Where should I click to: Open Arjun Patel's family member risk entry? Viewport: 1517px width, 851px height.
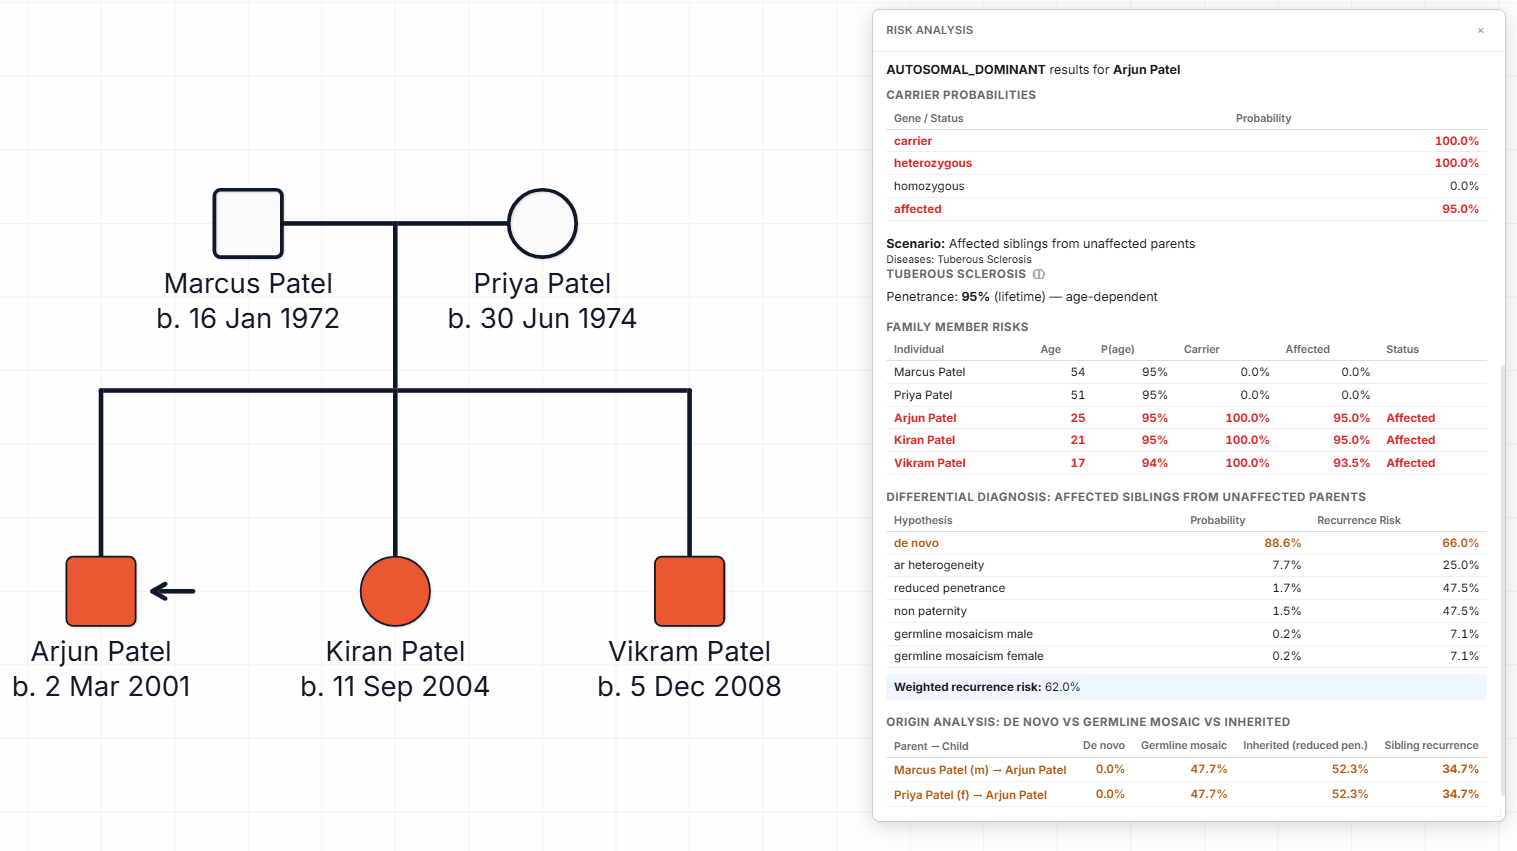pos(924,417)
